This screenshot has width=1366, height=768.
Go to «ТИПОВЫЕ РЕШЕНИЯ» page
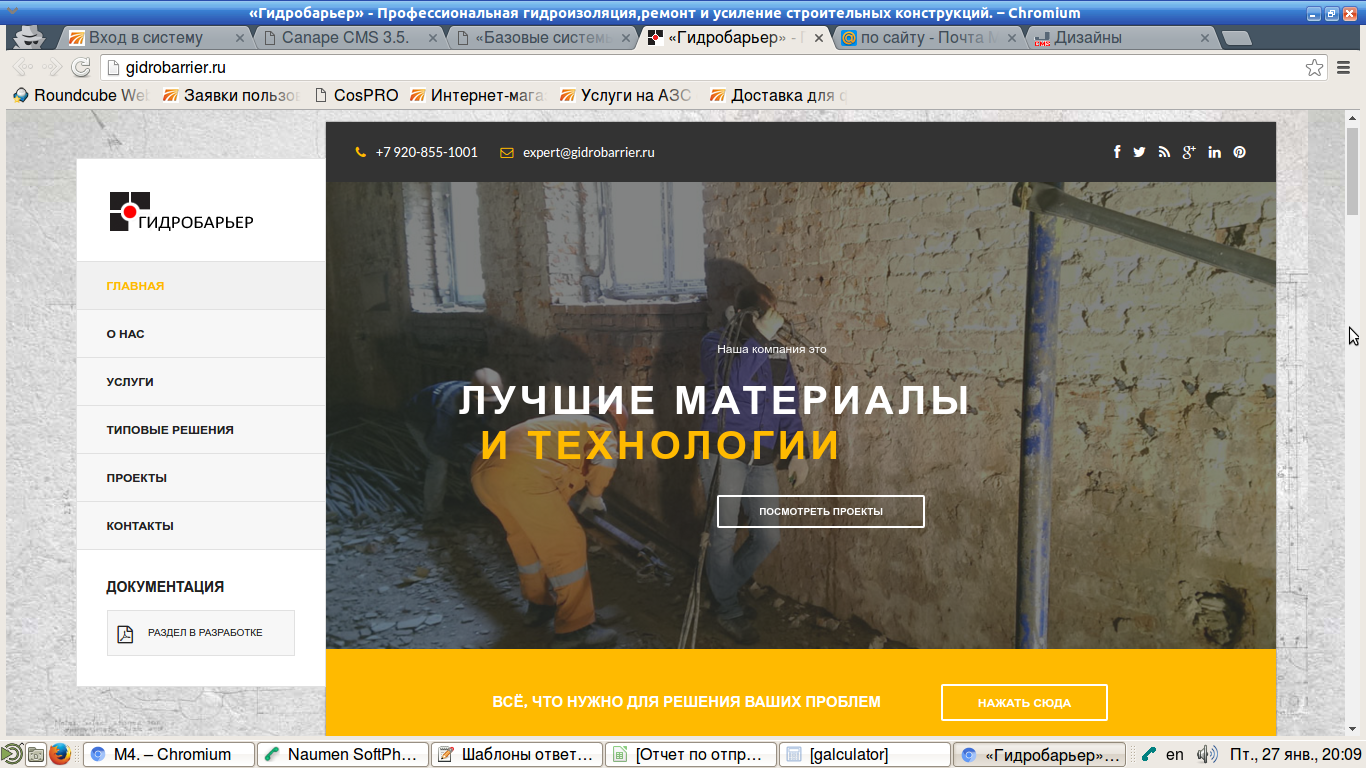[x=170, y=430]
